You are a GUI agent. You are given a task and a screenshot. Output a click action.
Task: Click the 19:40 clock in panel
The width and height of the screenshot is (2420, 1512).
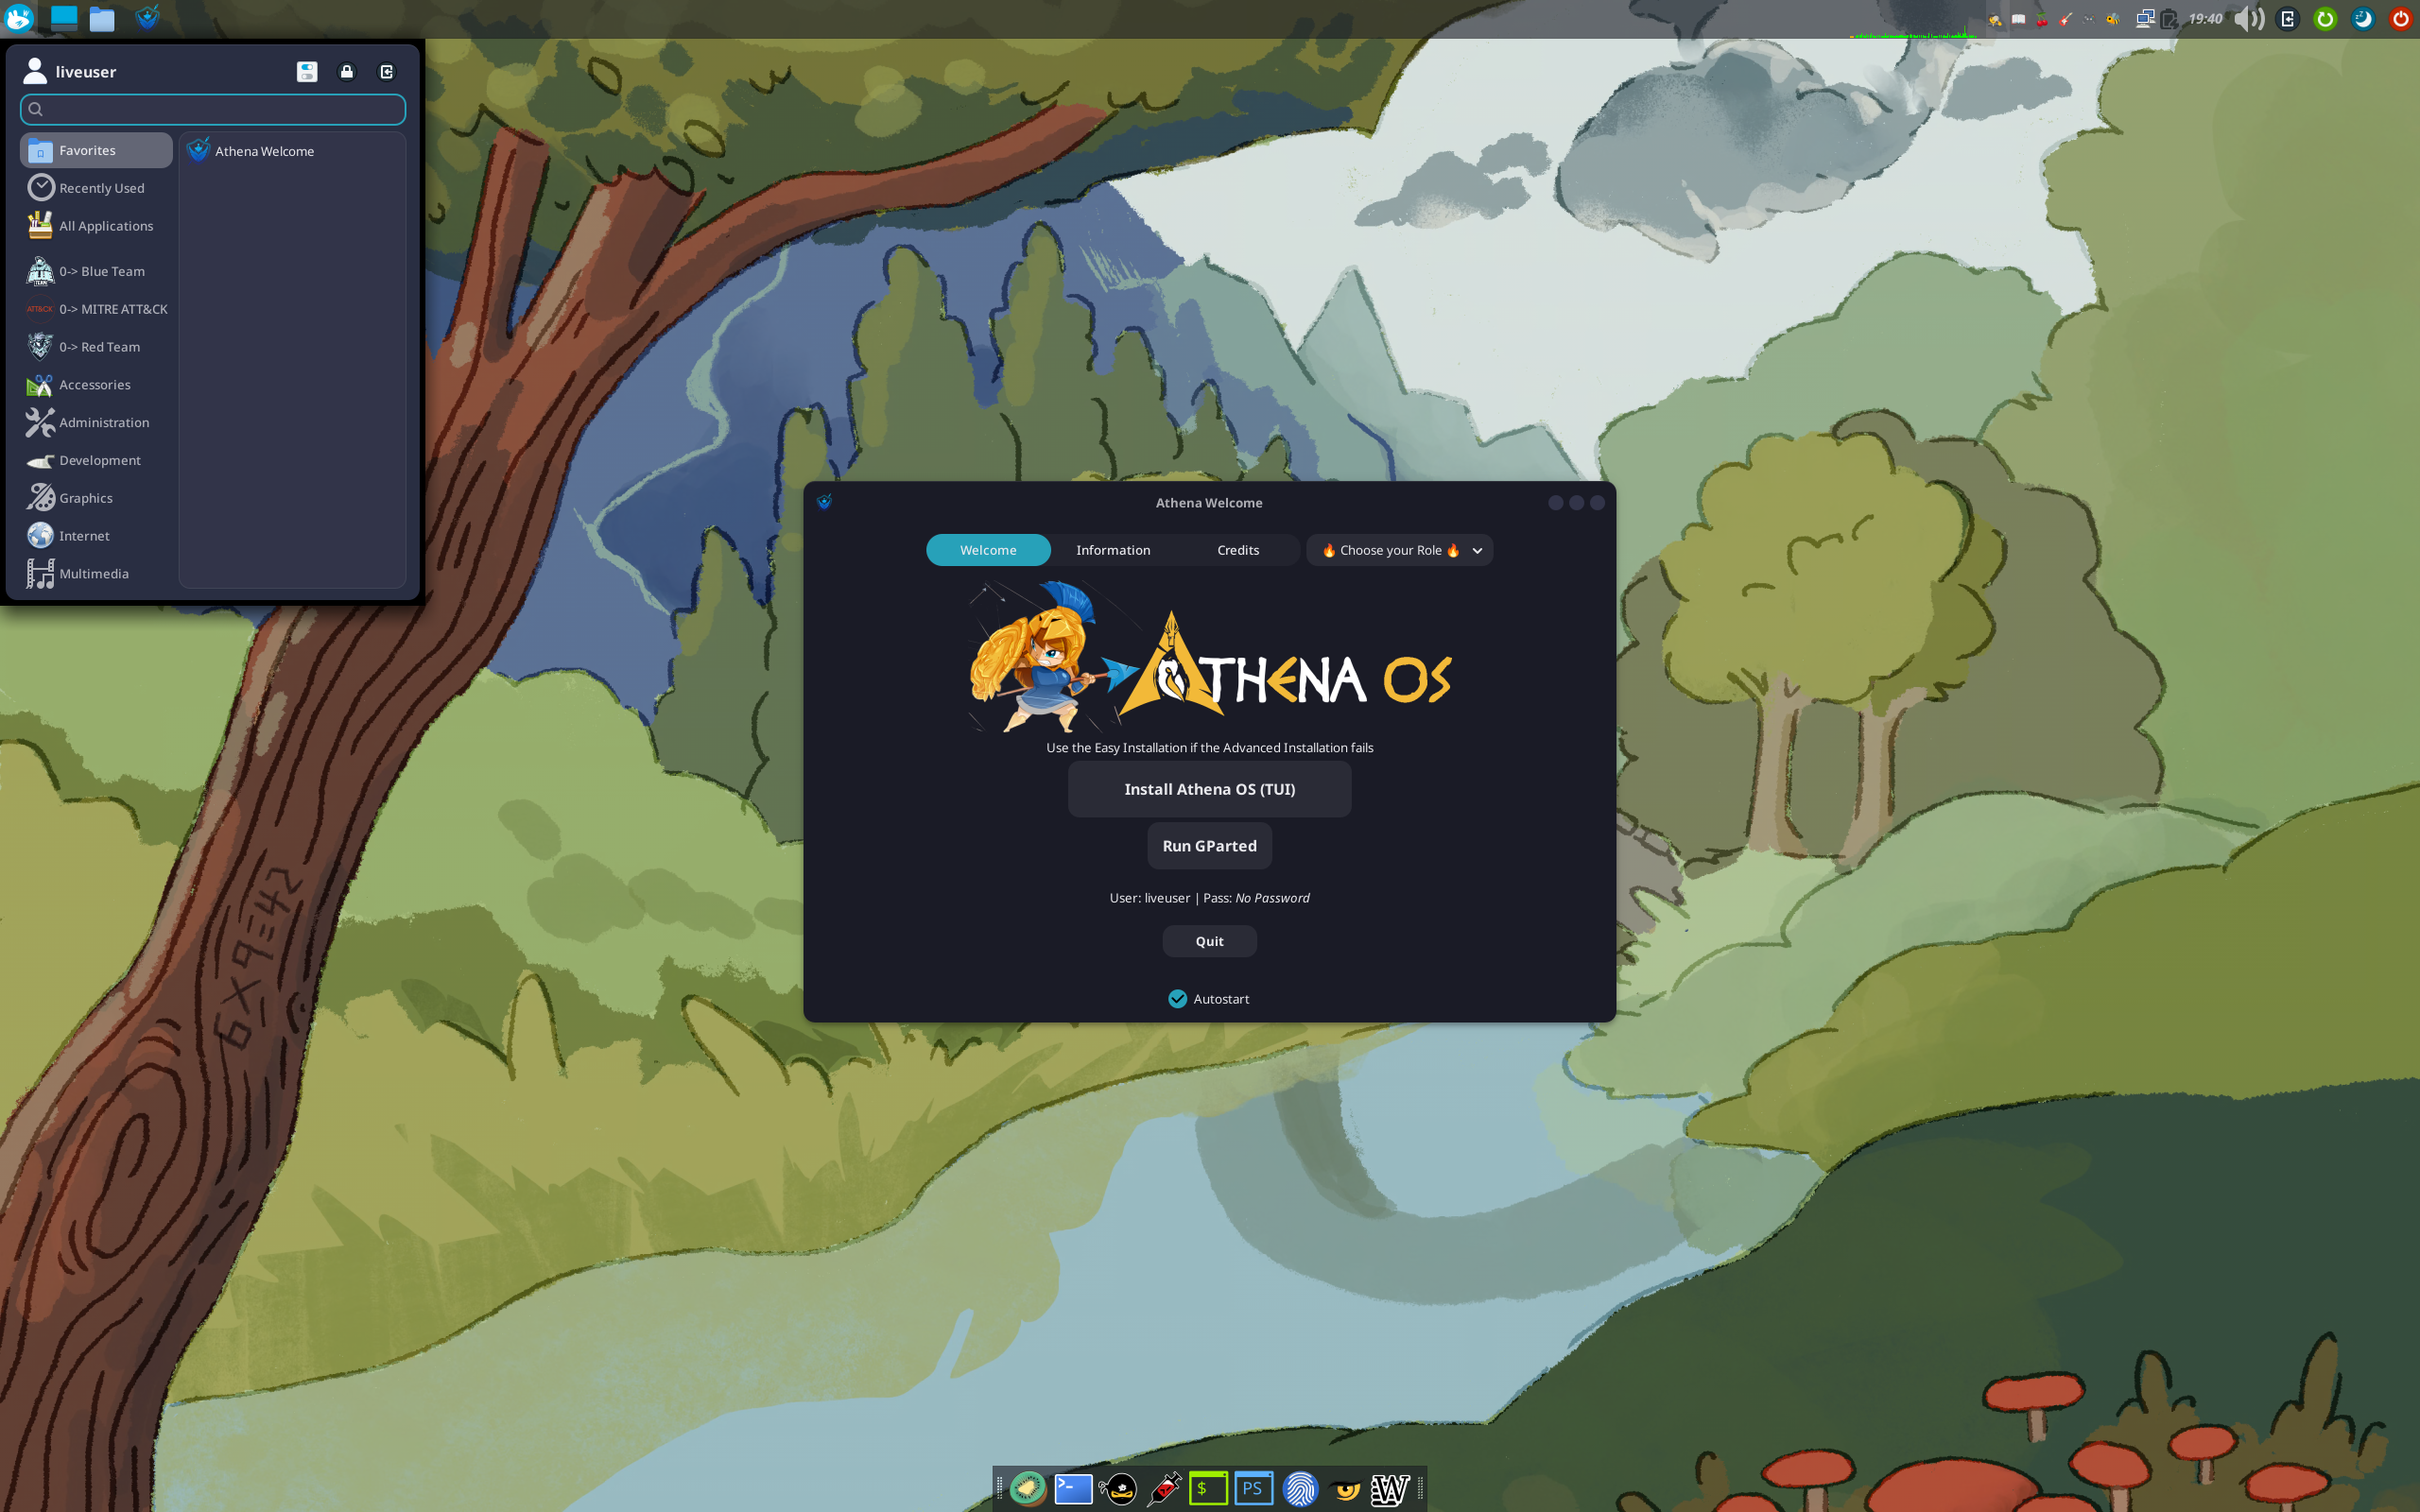coord(2204,19)
